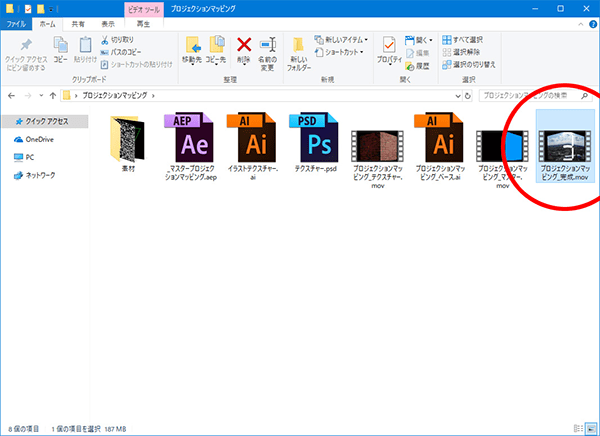The height and width of the screenshot is (436, 600).
Task: Click Invert selection (選択の切り替え)
Action: tap(469, 65)
